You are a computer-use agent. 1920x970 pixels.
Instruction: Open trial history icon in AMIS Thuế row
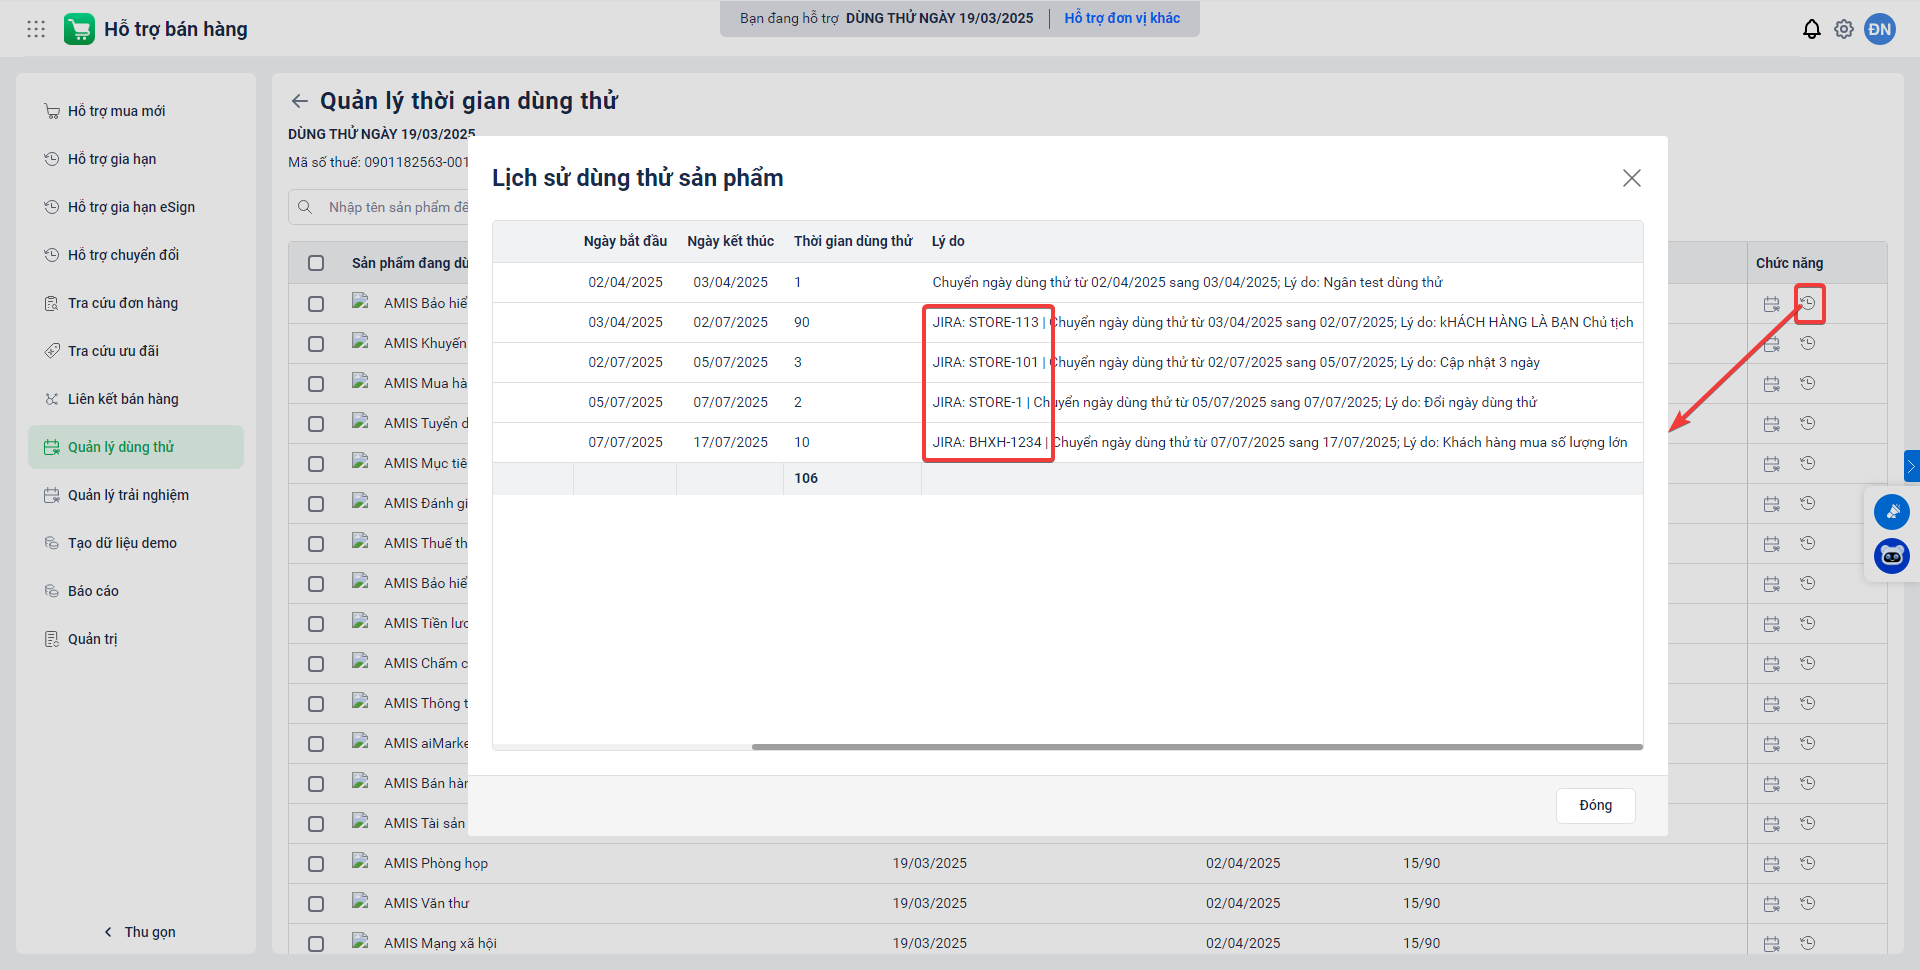click(1808, 543)
